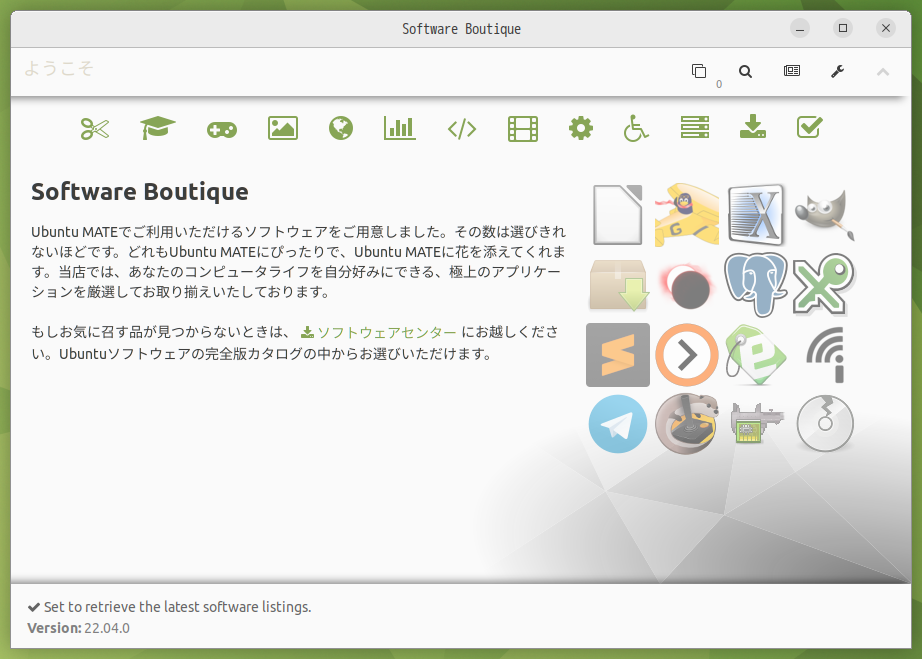Click the search magnifier icon
The image size is (922, 659).
745,72
